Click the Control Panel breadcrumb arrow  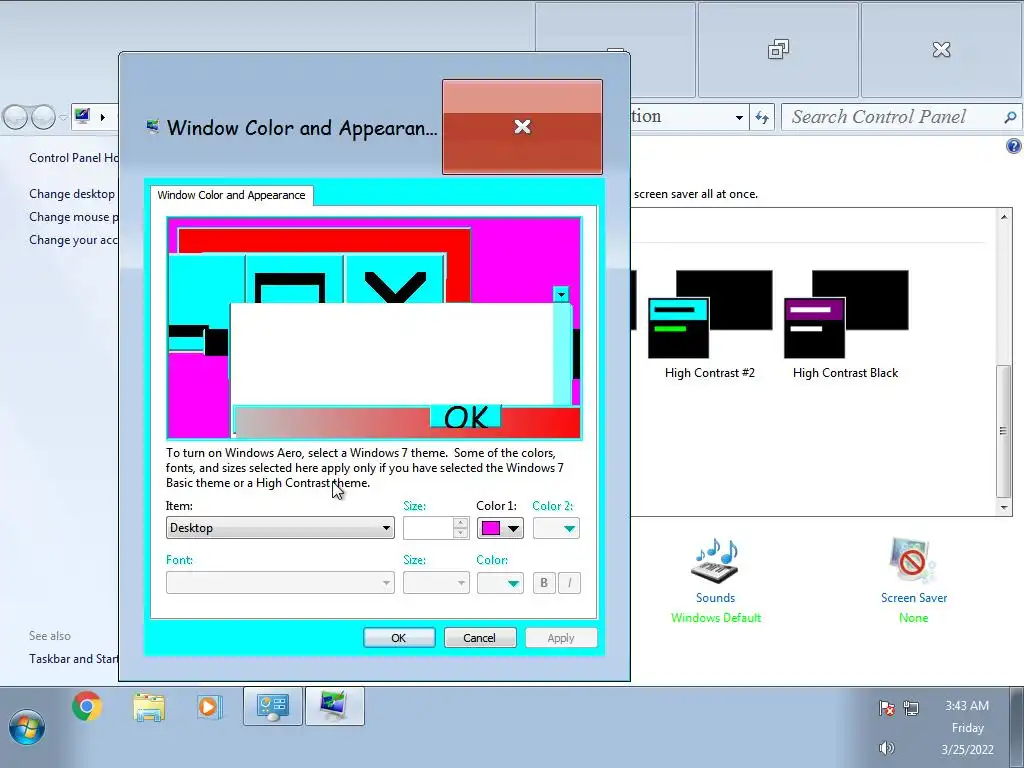(x=103, y=118)
